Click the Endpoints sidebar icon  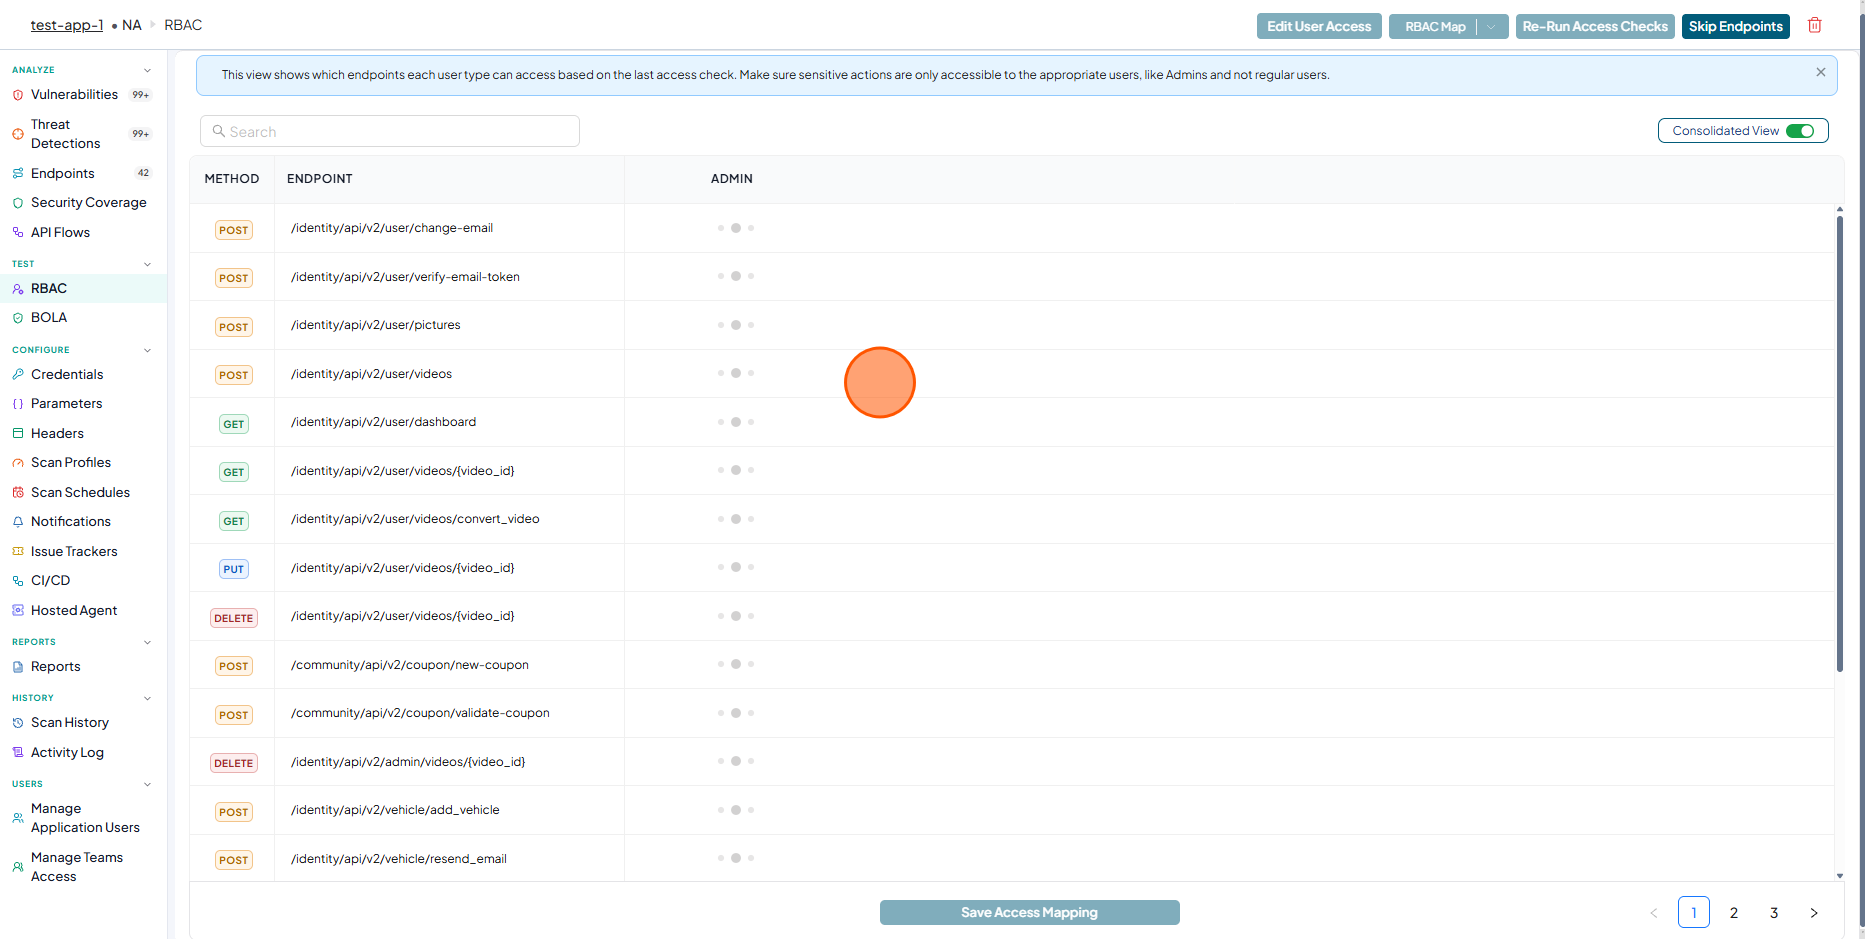click(18, 174)
